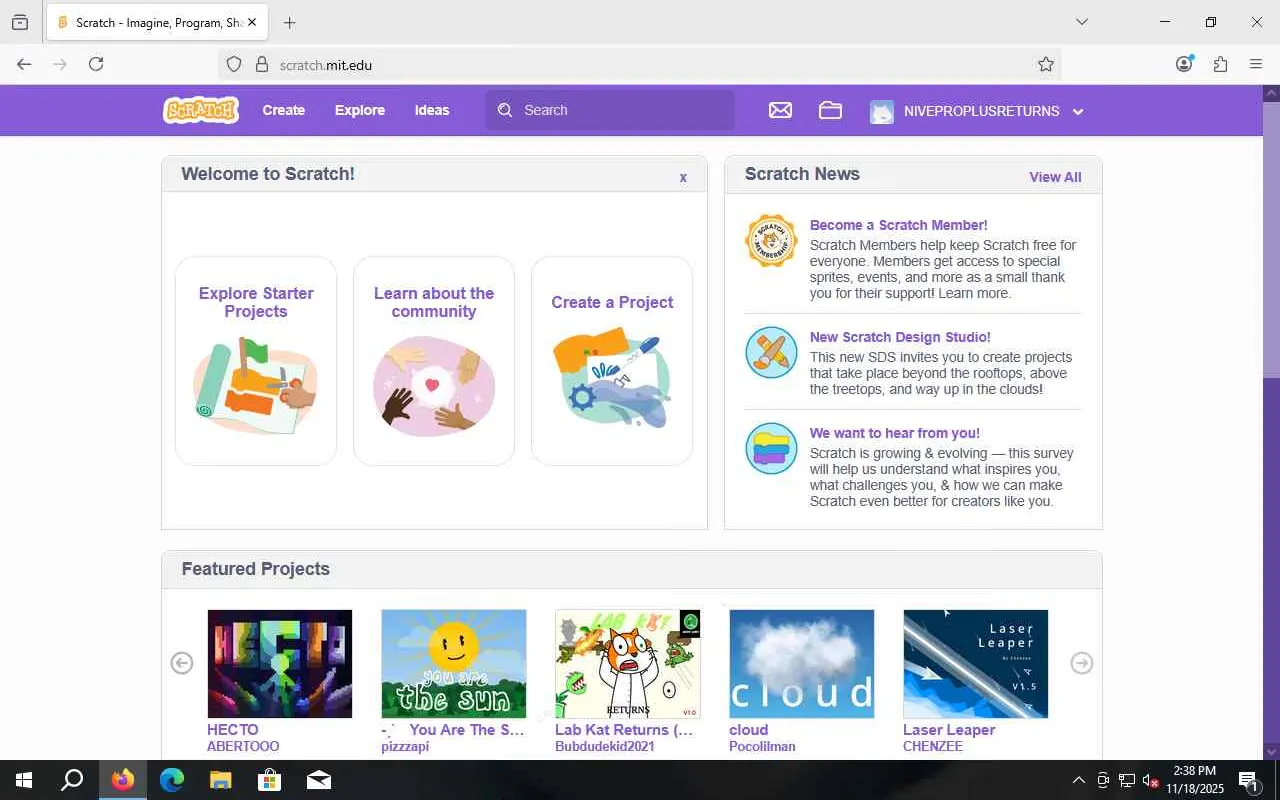1280x800 pixels.
Task: Click the survey news icon
Action: (x=771, y=448)
